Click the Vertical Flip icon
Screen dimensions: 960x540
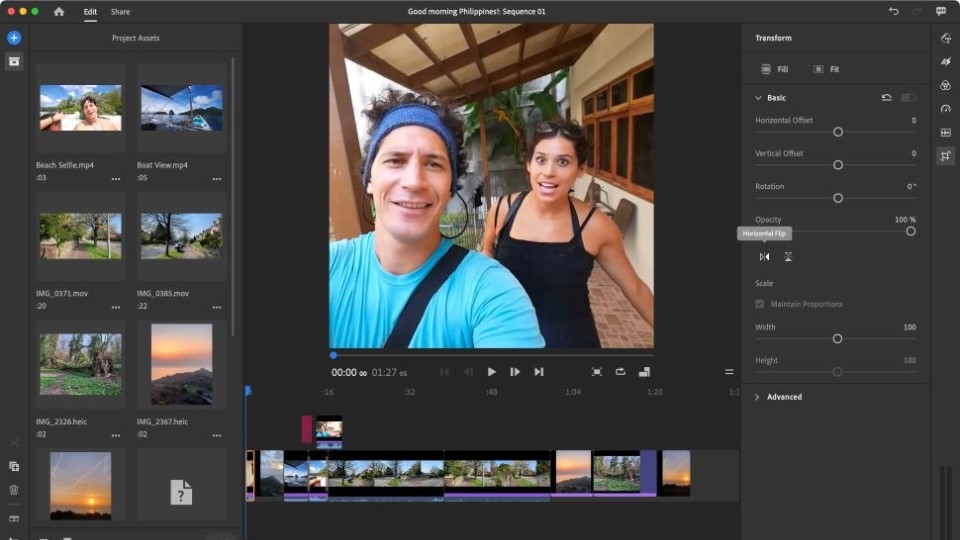(788, 257)
